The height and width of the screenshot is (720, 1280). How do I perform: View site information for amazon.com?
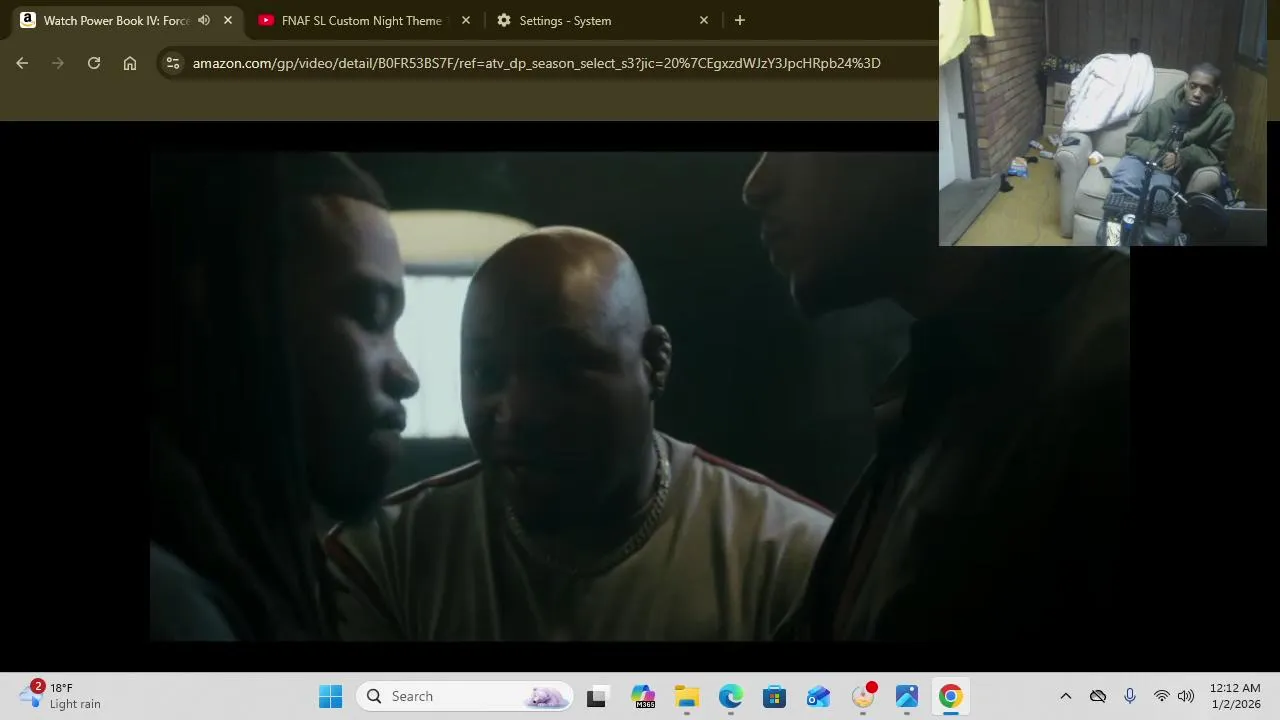pos(173,63)
